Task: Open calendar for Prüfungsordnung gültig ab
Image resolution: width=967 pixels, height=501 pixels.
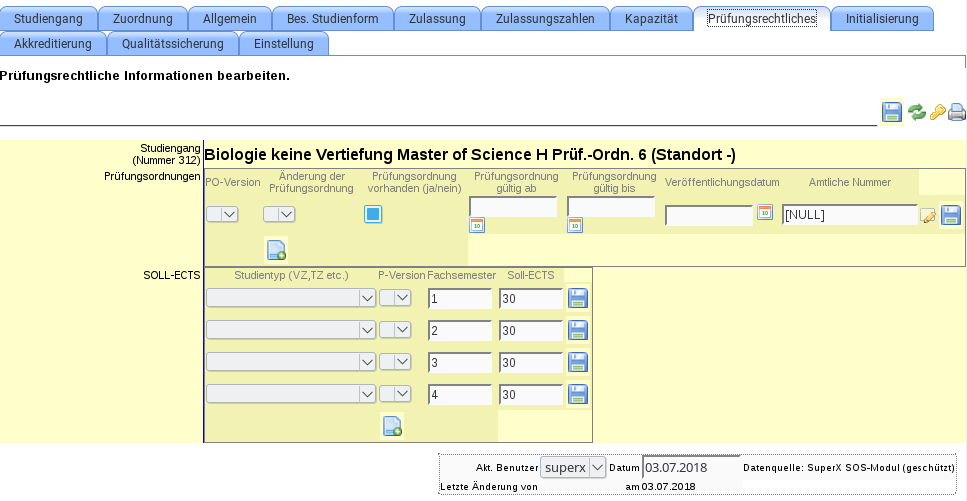Action: (x=477, y=225)
